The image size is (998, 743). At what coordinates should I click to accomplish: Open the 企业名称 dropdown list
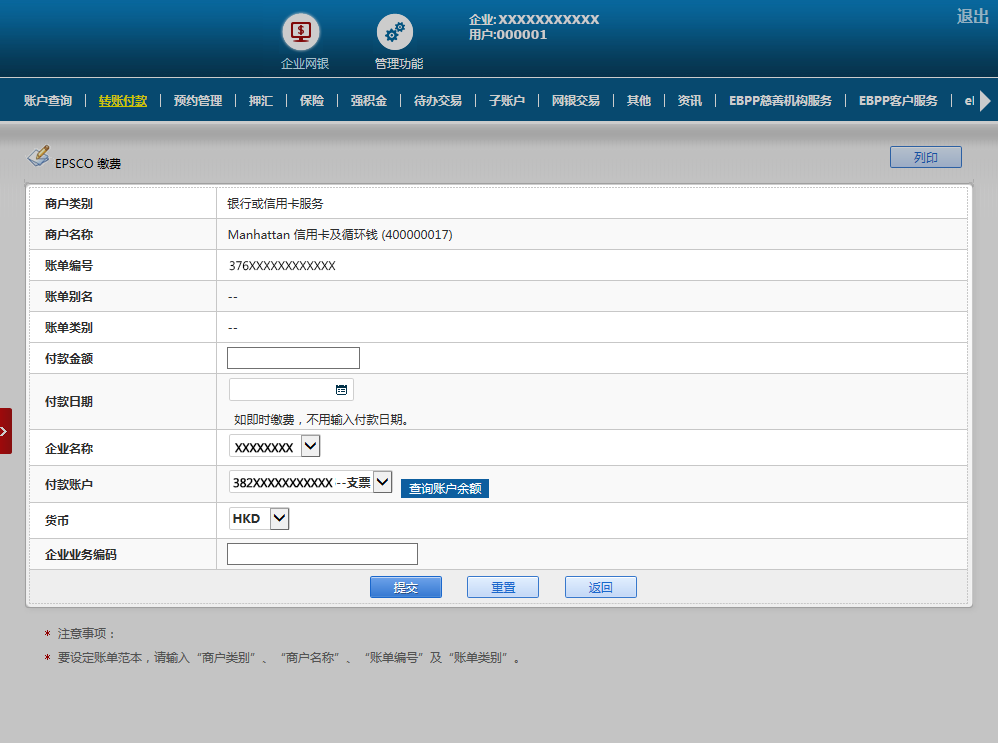point(310,446)
